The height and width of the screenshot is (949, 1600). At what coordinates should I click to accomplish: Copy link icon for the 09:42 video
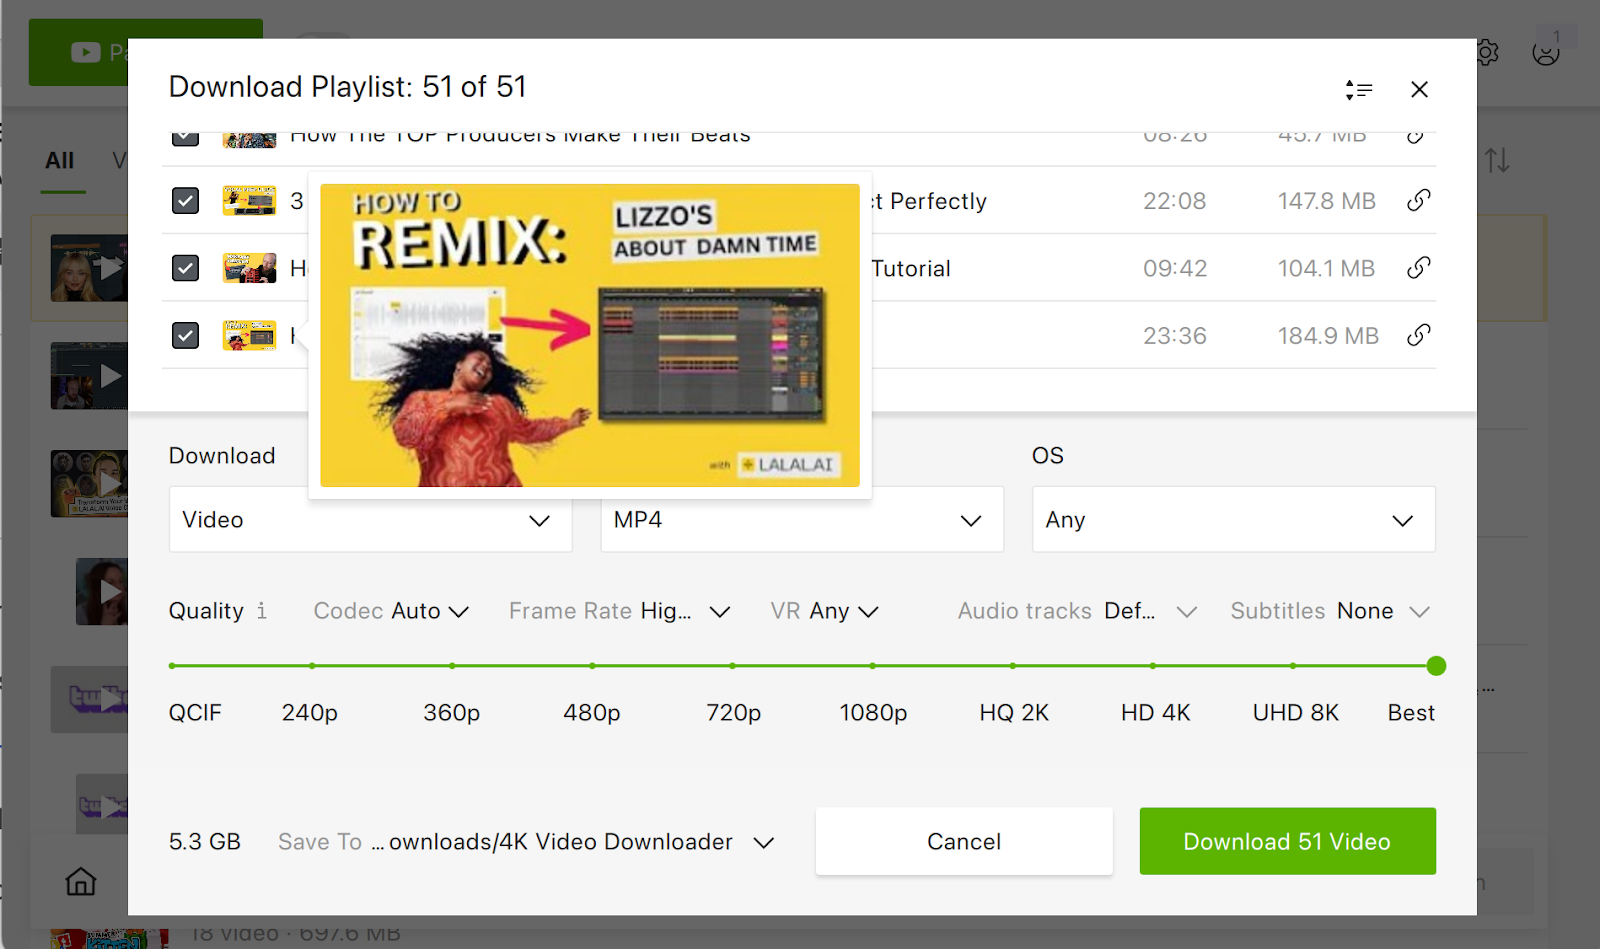[1418, 268]
